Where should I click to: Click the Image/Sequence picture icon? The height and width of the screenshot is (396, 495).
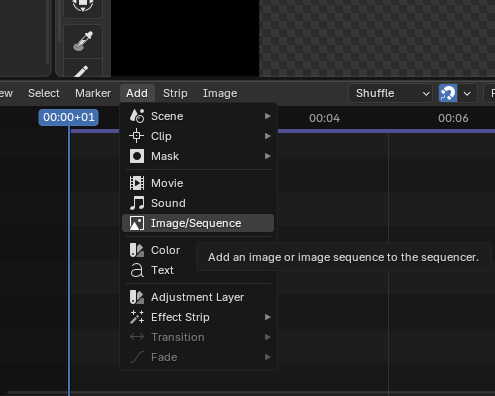tap(137, 223)
